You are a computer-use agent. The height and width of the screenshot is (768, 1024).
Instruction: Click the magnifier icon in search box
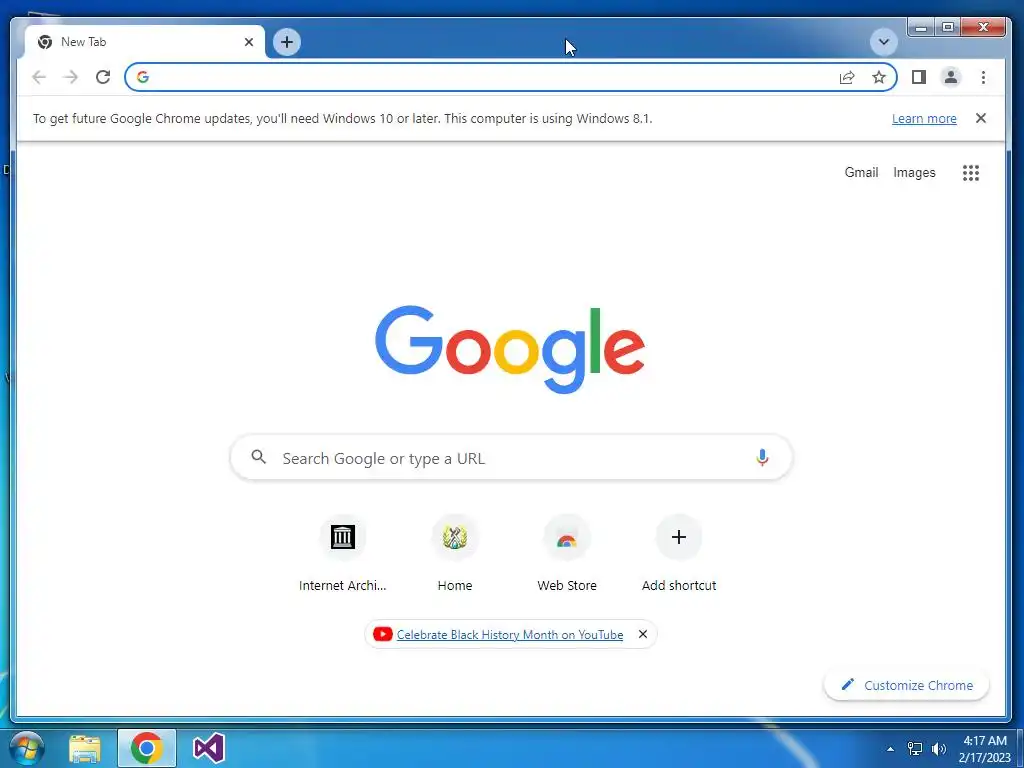(x=259, y=457)
